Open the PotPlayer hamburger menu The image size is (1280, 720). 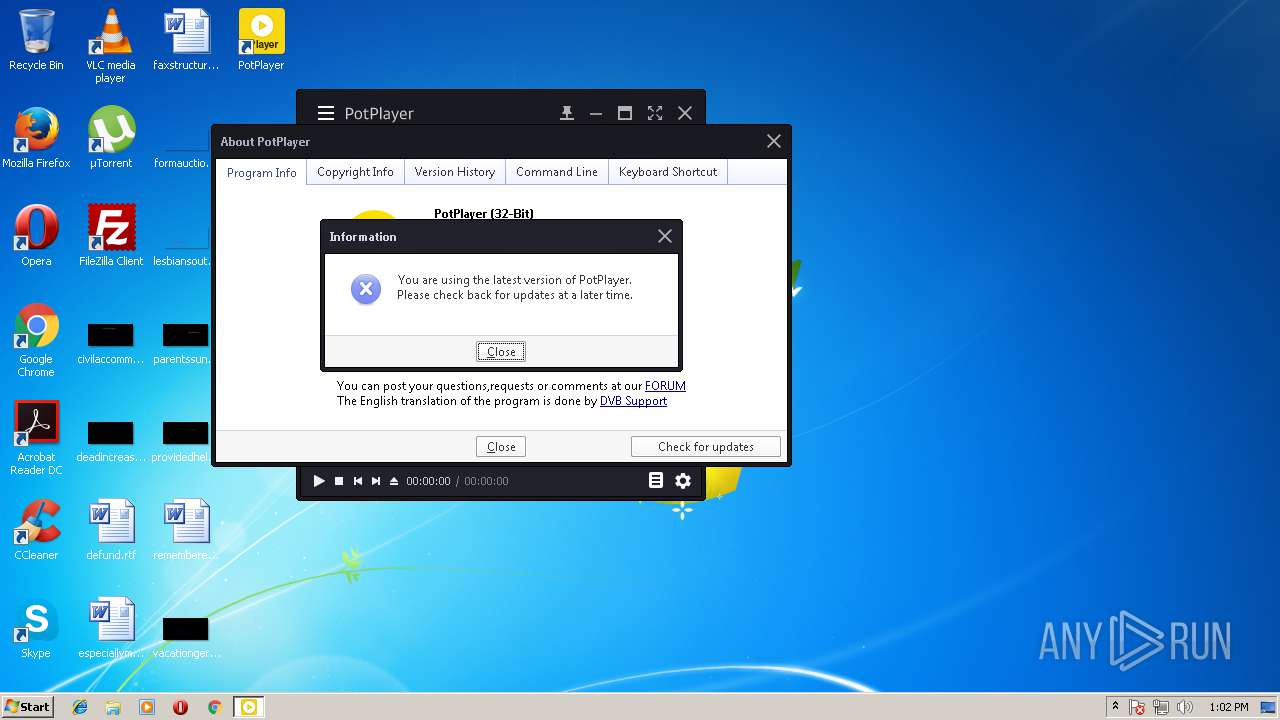pyautogui.click(x=326, y=113)
